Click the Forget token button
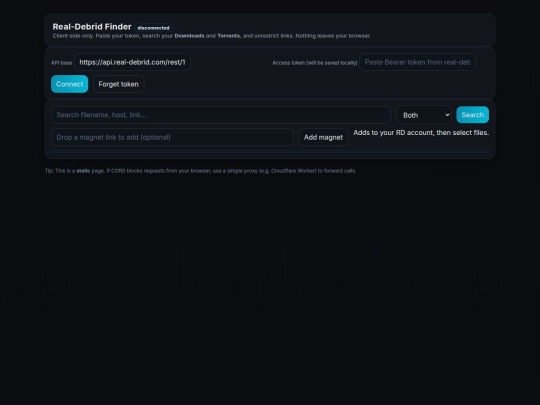This screenshot has width=540, height=405. [118, 84]
